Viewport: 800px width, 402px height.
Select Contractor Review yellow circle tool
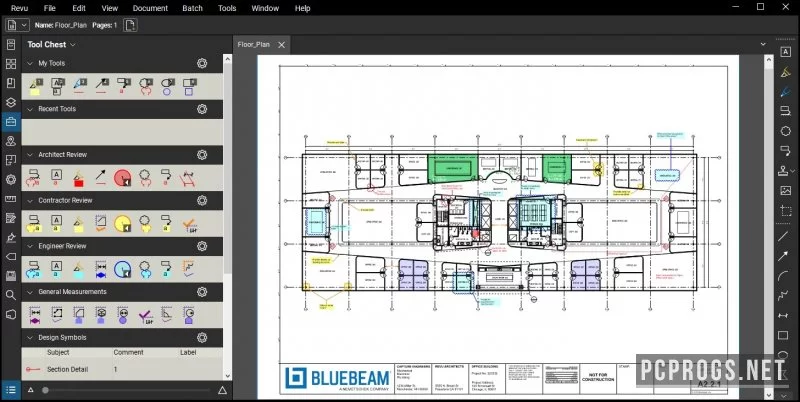click(122, 223)
